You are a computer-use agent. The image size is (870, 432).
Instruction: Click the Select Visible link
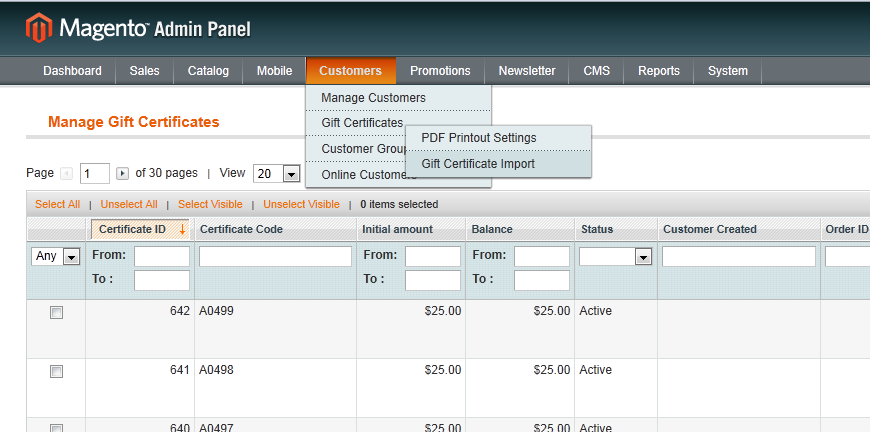point(210,204)
